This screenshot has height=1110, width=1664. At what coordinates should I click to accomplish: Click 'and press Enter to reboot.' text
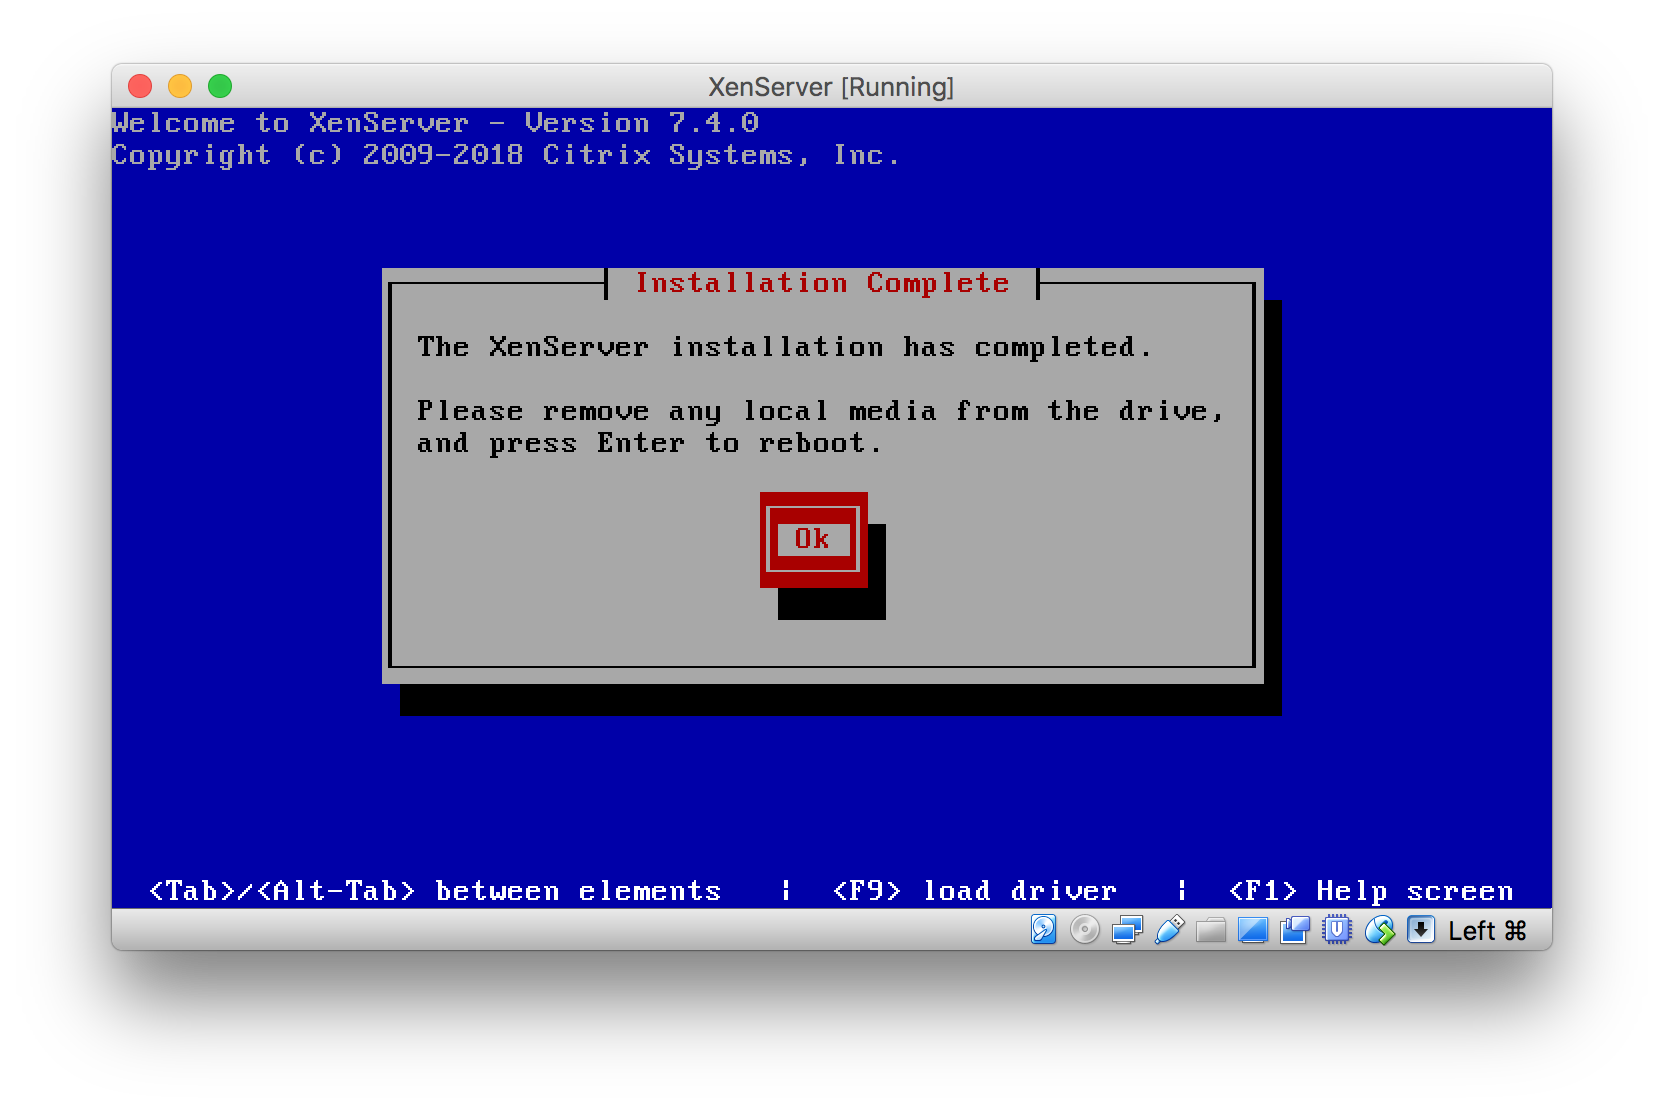pos(650,444)
